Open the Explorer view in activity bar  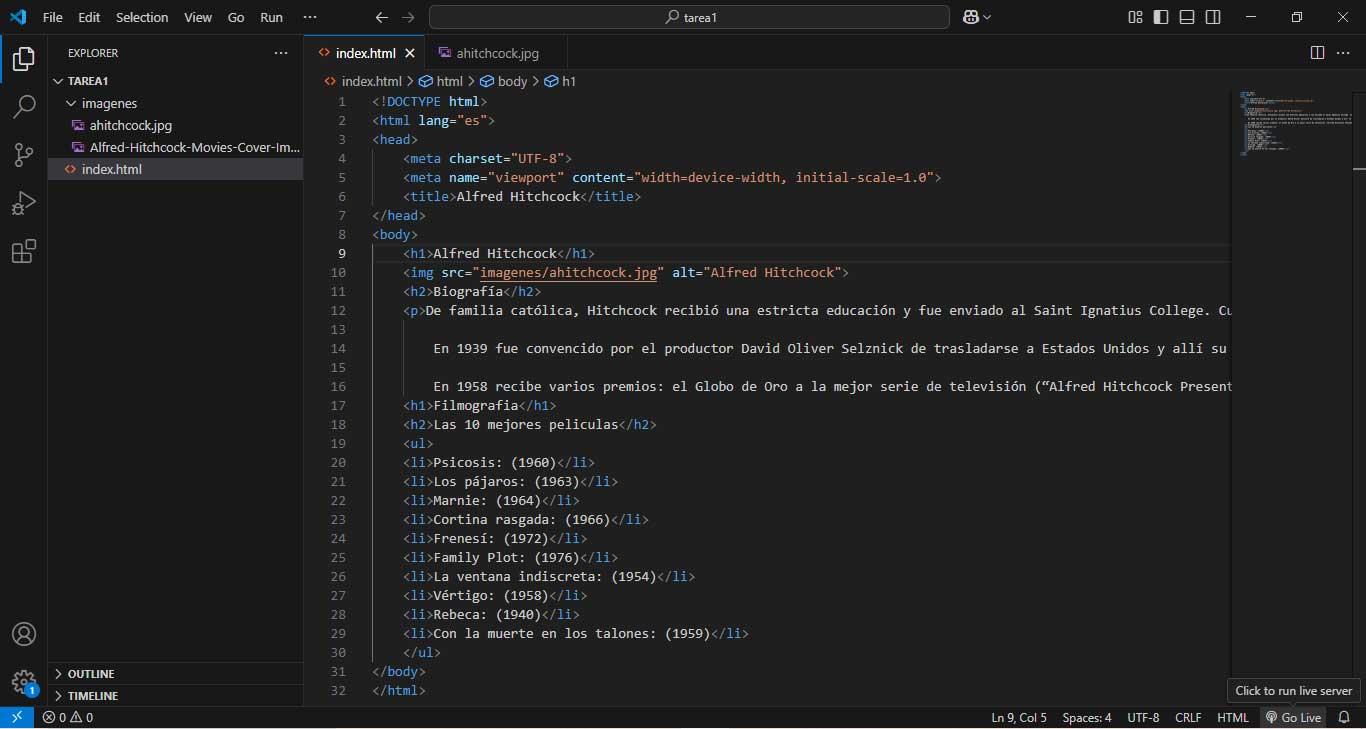pyautogui.click(x=23, y=59)
